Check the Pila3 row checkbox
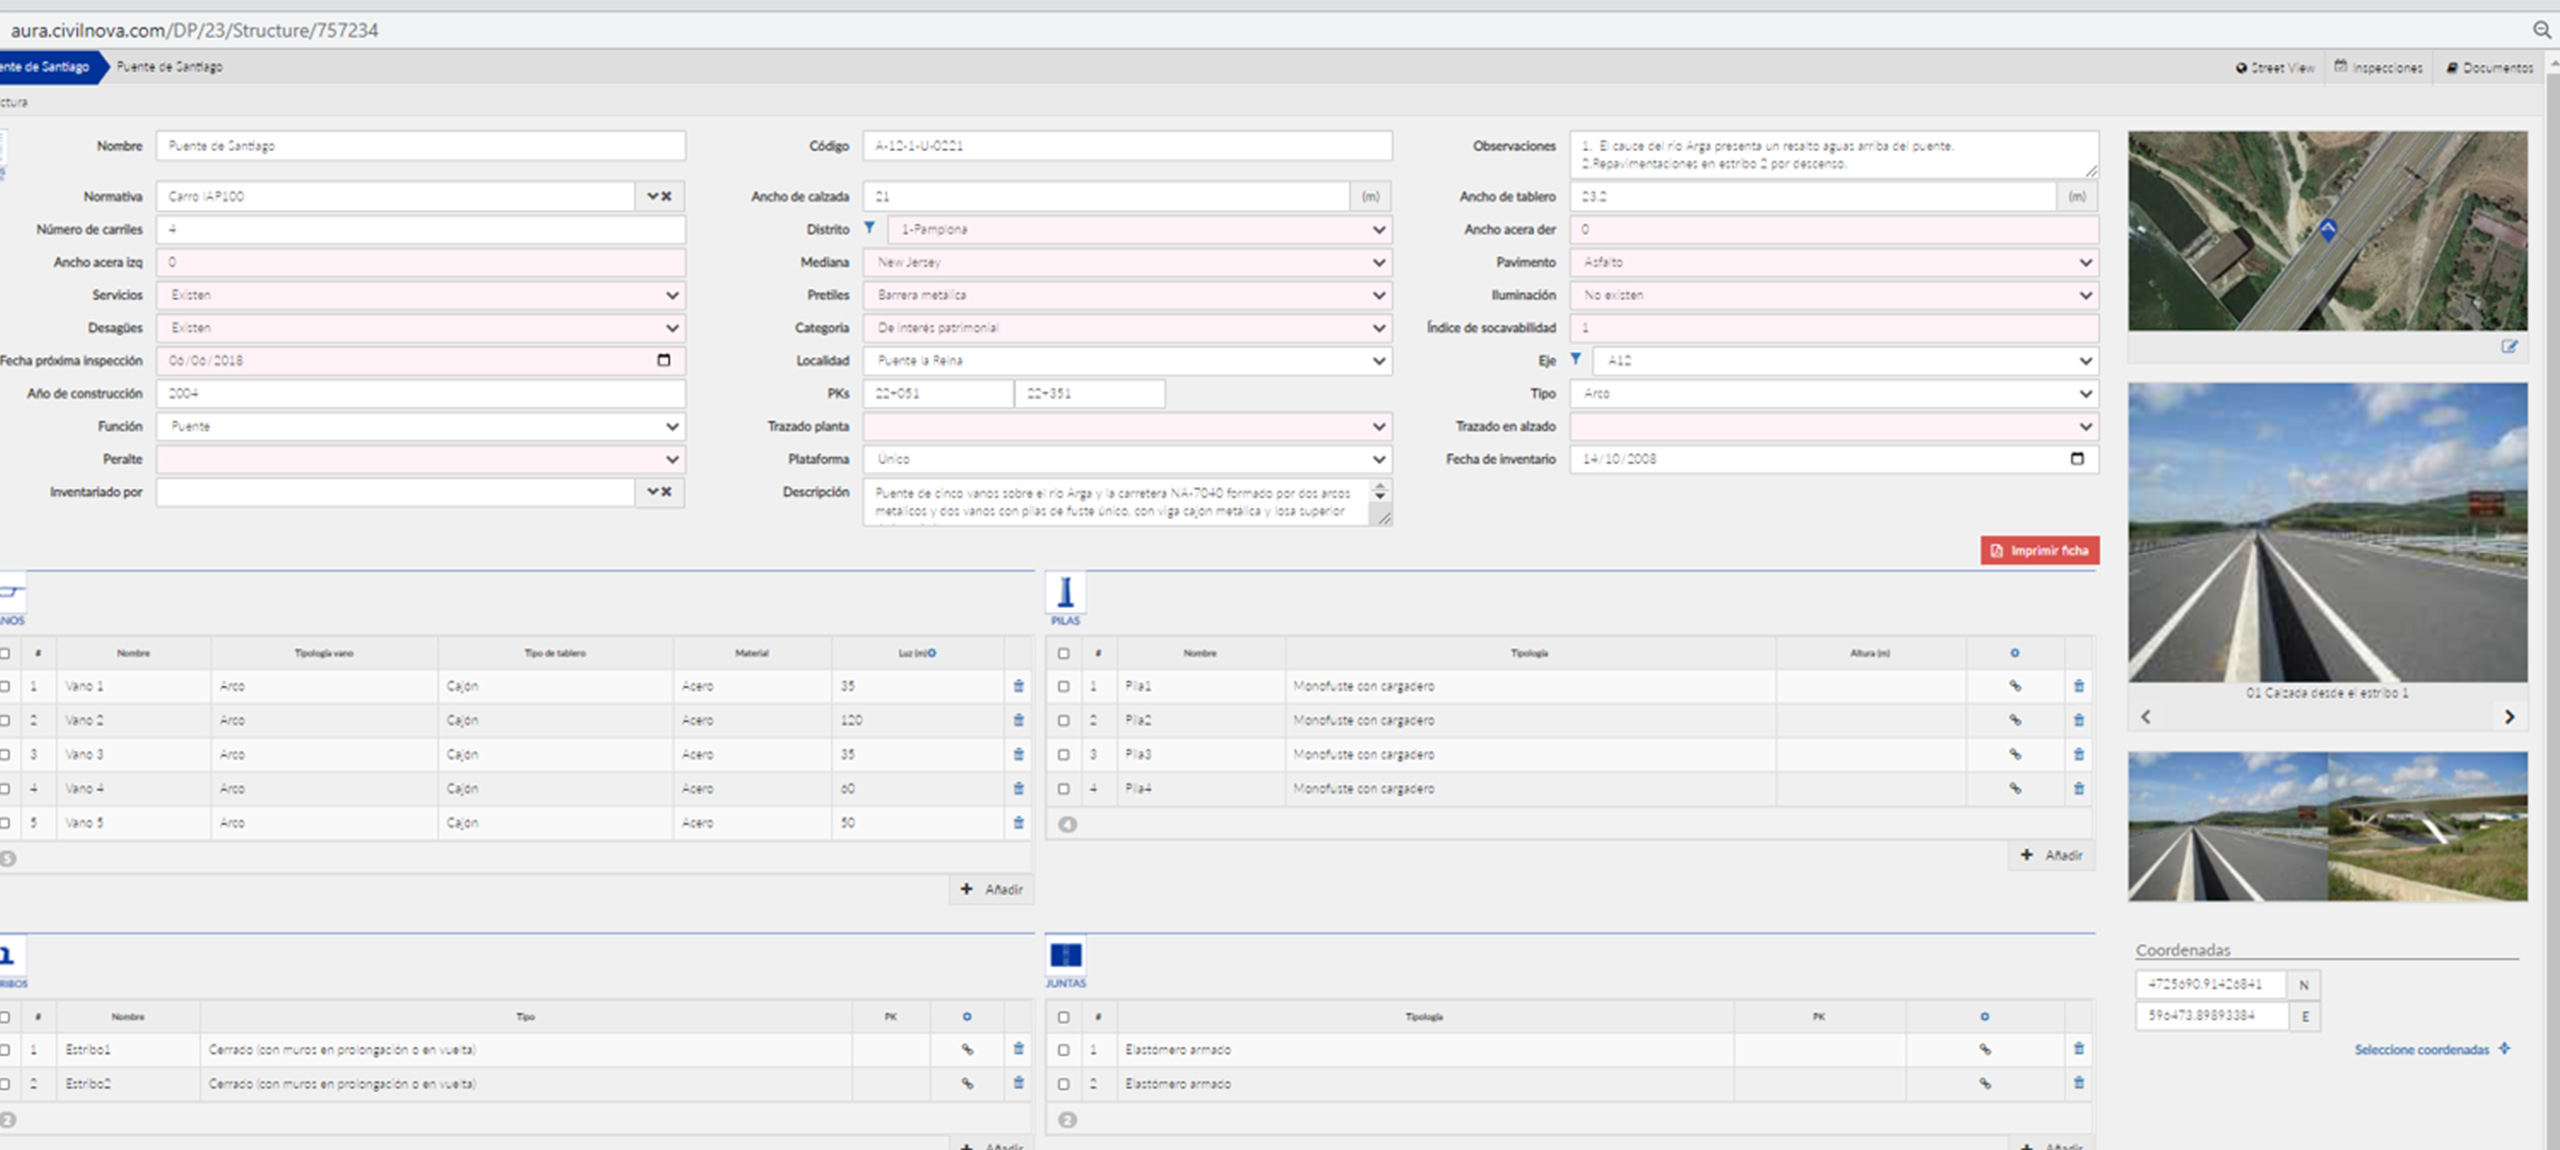This screenshot has width=2560, height=1150. pyautogui.click(x=1063, y=754)
